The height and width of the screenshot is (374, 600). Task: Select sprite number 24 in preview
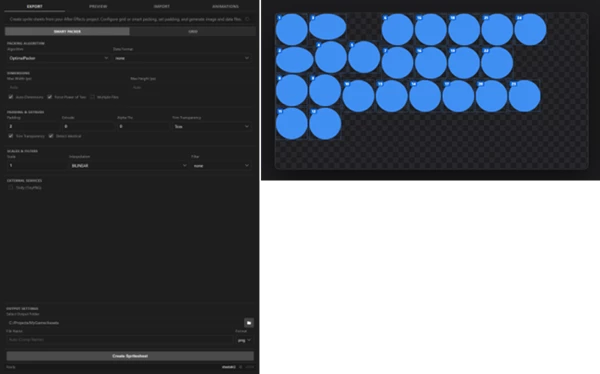530,29
